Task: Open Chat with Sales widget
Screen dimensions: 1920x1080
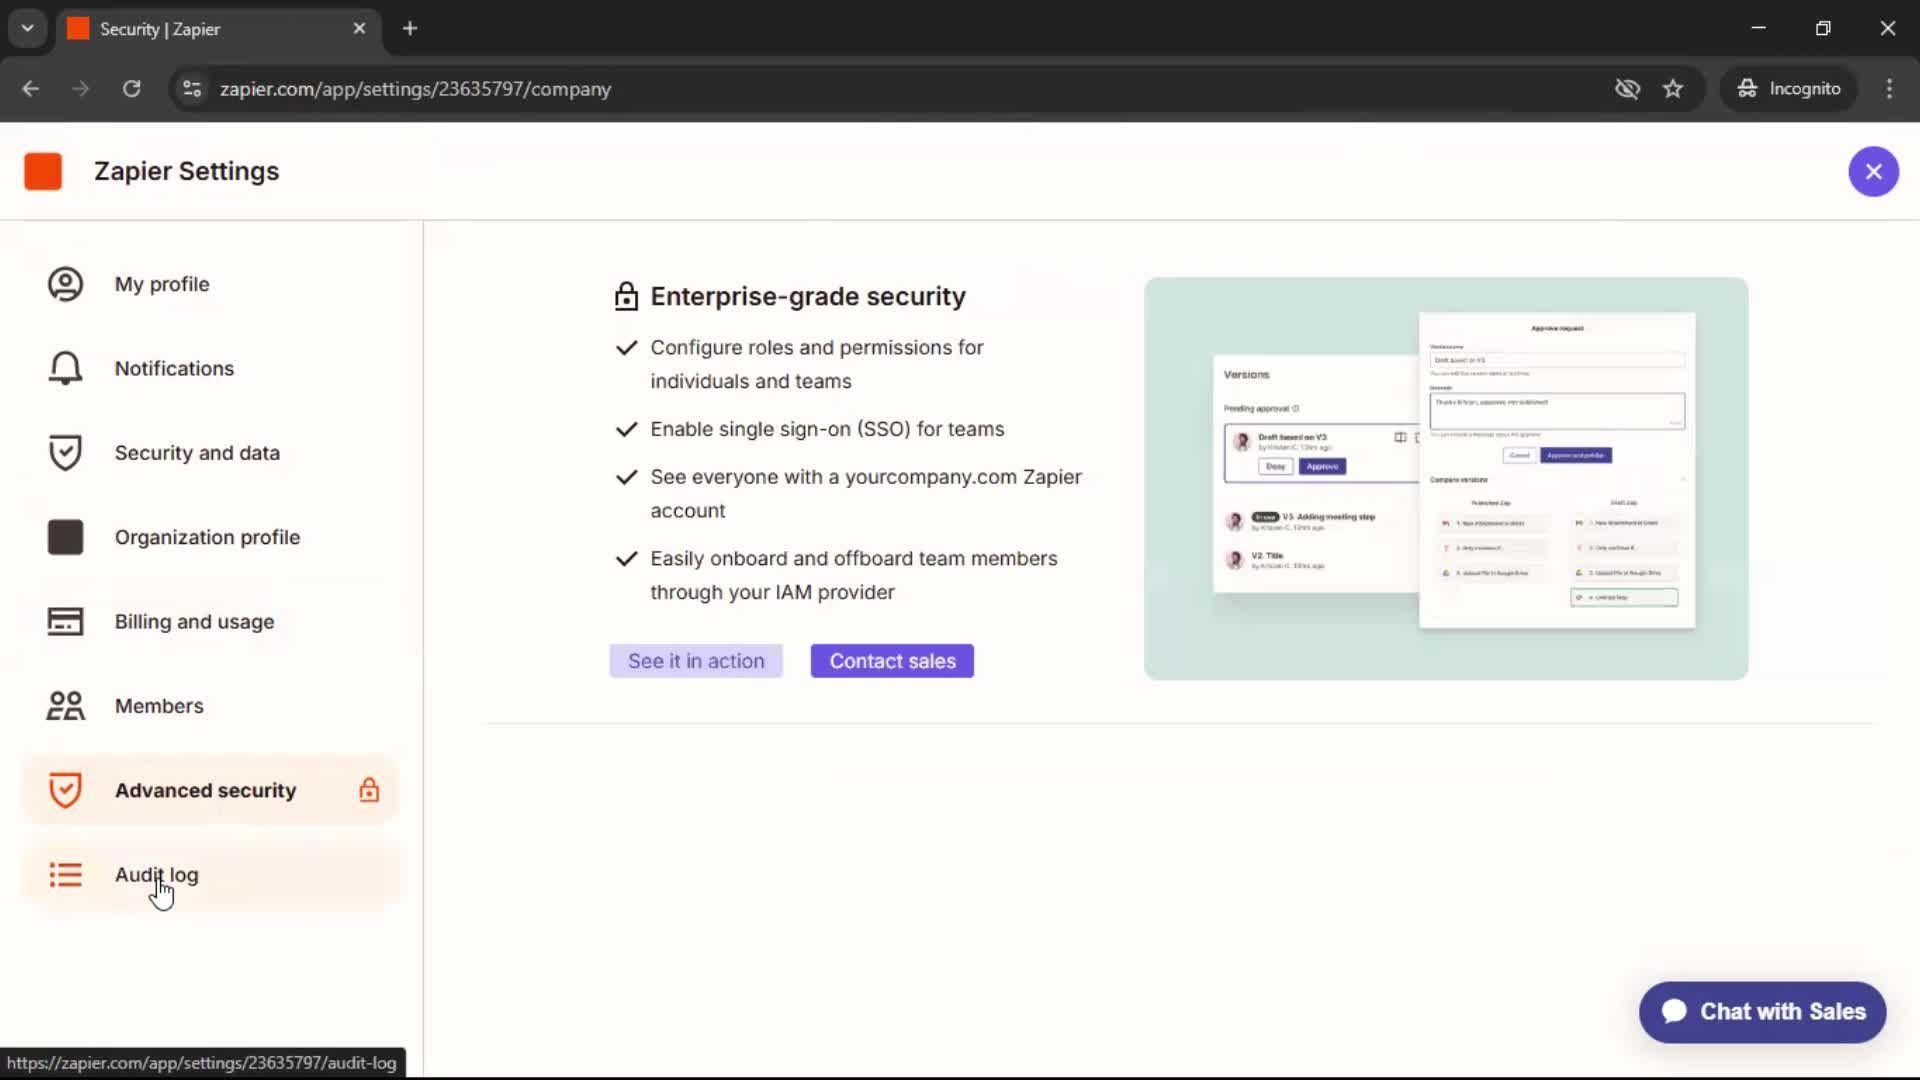Action: pos(1762,1012)
